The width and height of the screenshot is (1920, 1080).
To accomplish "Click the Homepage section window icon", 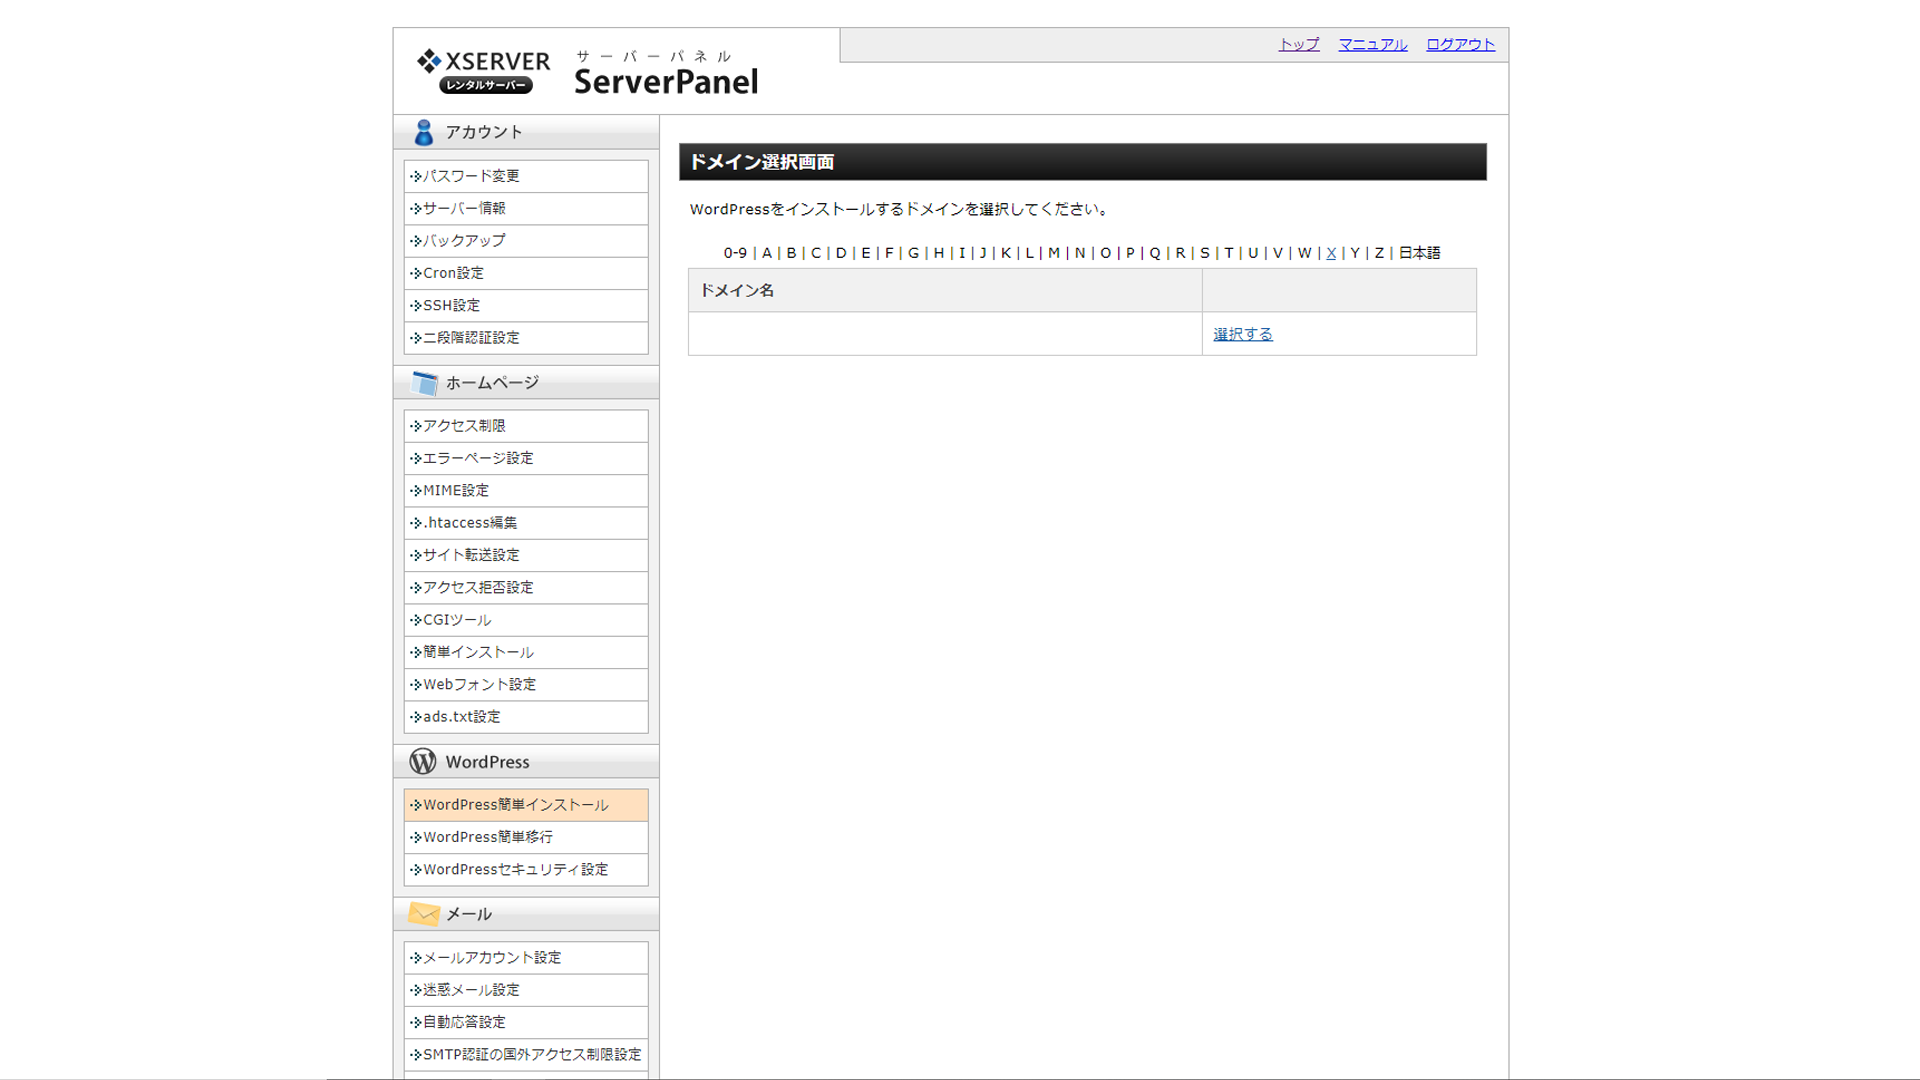I will pos(424,383).
